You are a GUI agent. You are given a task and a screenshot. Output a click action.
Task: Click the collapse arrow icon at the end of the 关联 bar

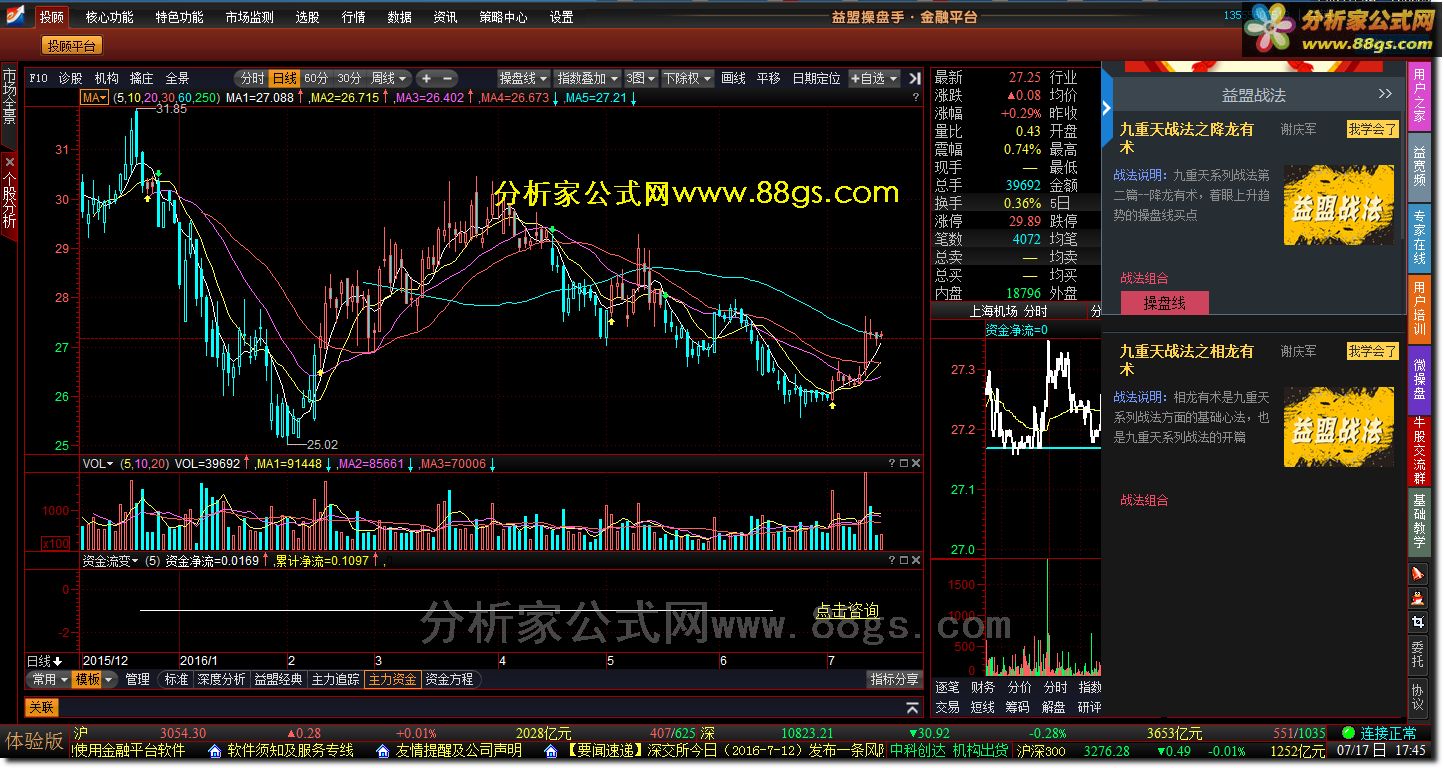pyautogui.click(x=912, y=708)
